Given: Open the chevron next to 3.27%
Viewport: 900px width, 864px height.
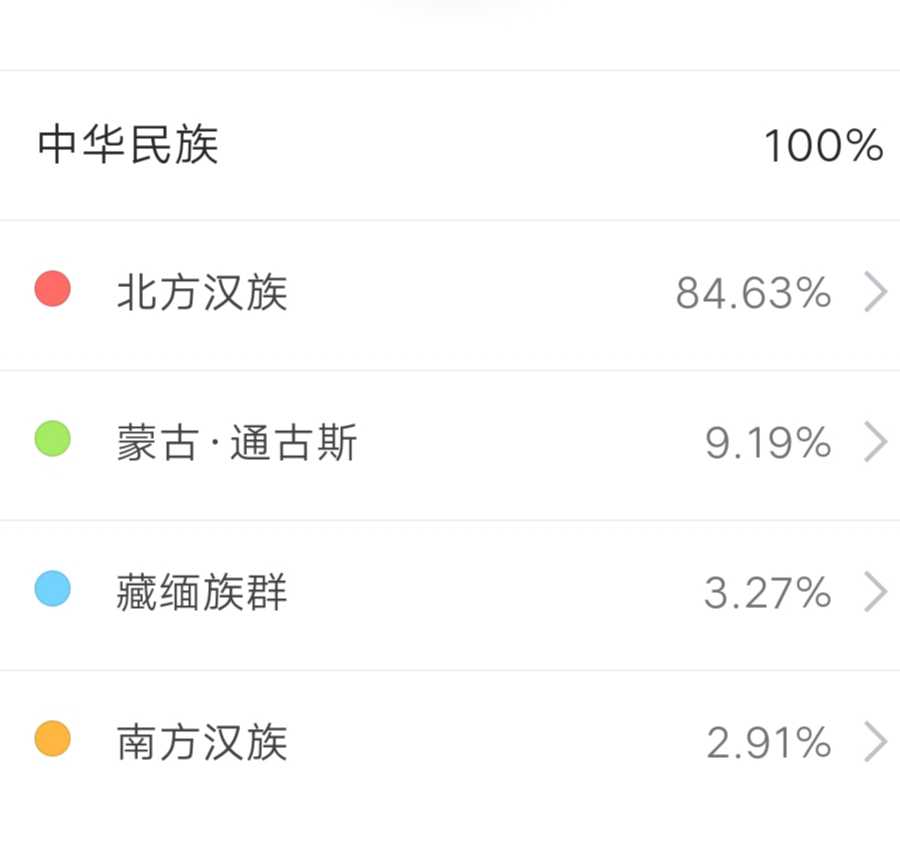Looking at the screenshot, I should click(875, 593).
